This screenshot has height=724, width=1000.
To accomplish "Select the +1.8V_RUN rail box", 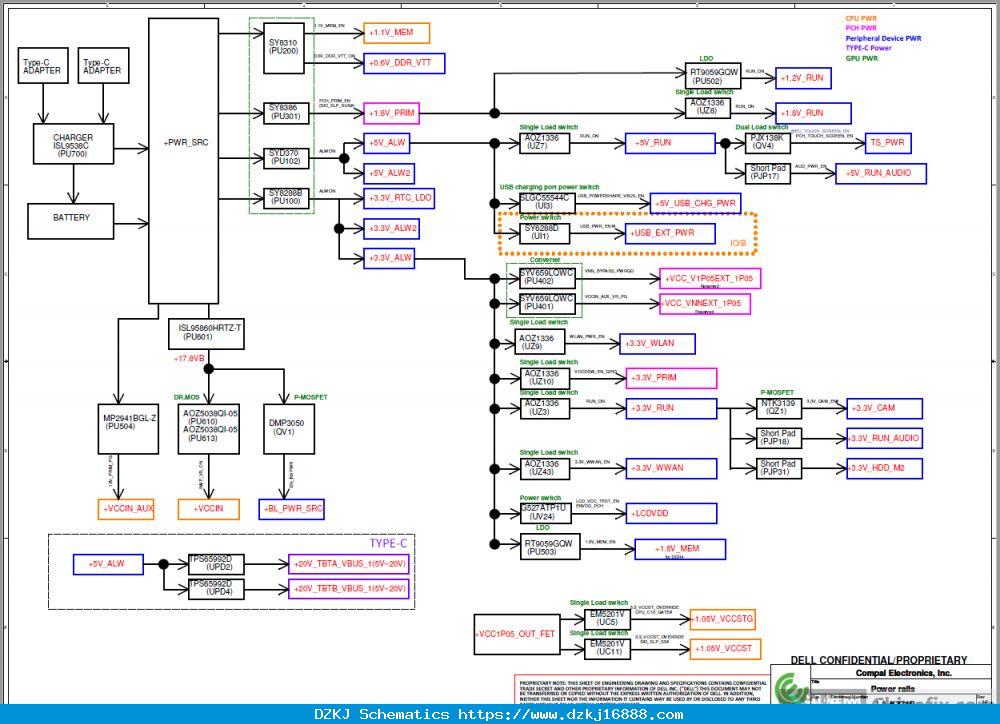I will [x=813, y=113].
